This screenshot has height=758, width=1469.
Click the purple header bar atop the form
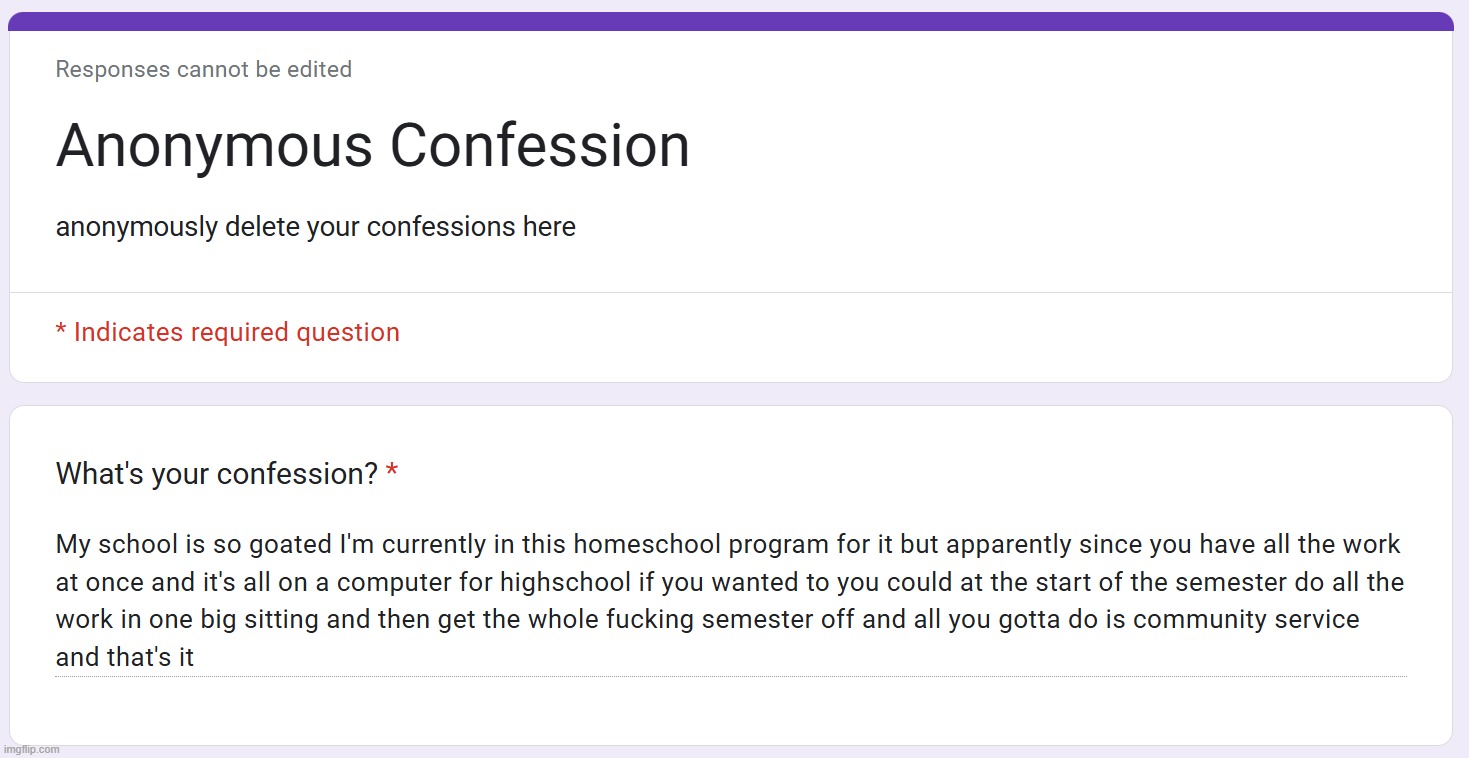pos(730,21)
